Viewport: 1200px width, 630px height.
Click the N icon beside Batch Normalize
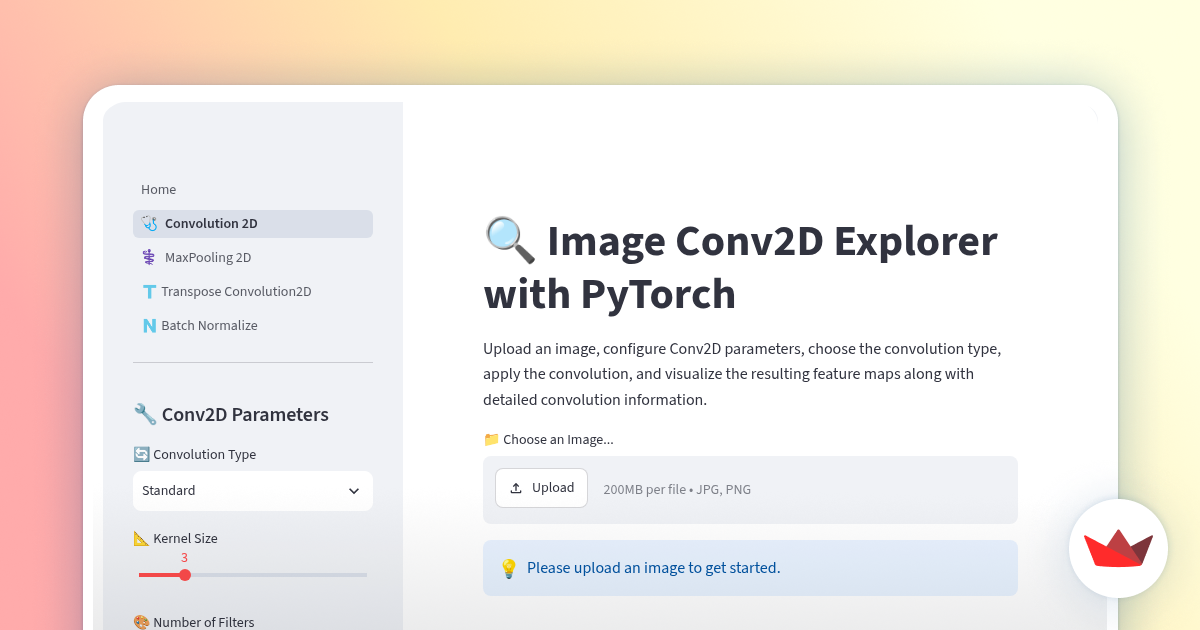[x=149, y=326]
